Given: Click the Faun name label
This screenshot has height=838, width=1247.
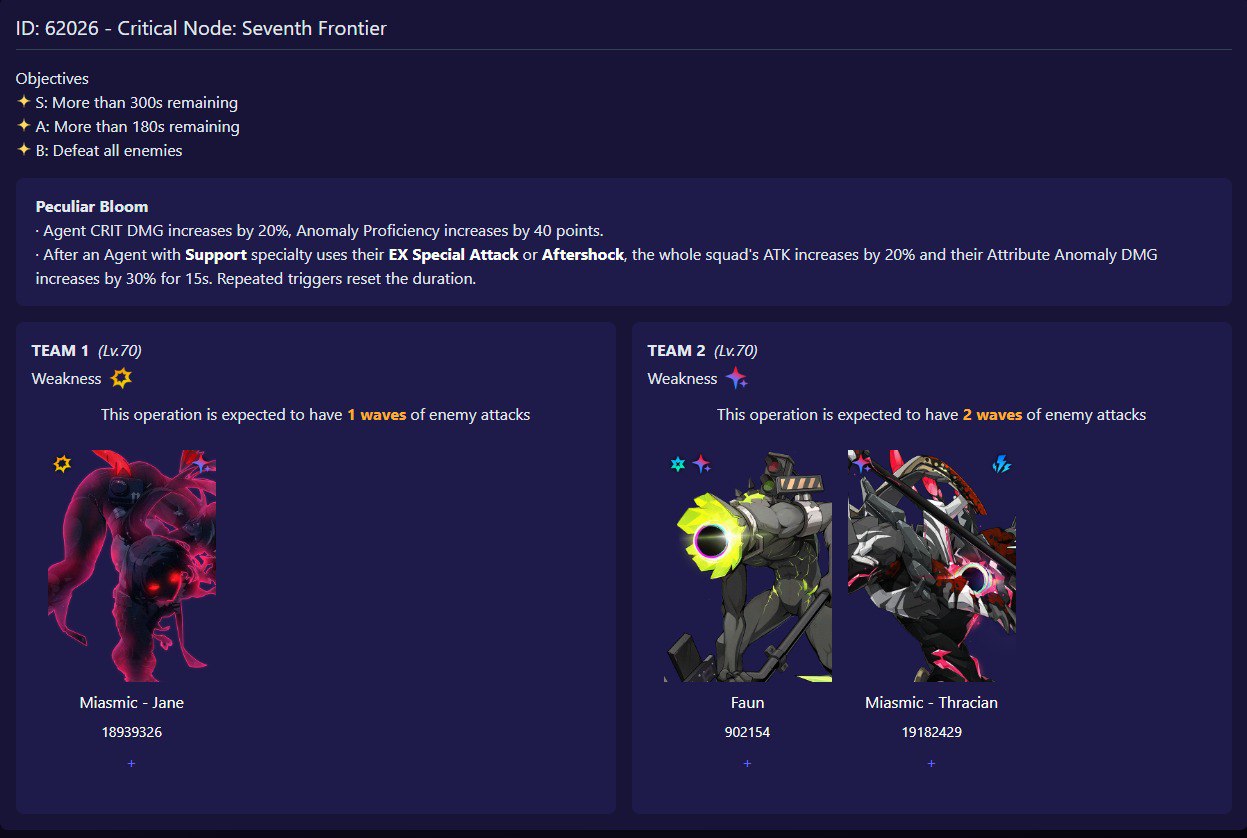Looking at the screenshot, I should [747, 702].
